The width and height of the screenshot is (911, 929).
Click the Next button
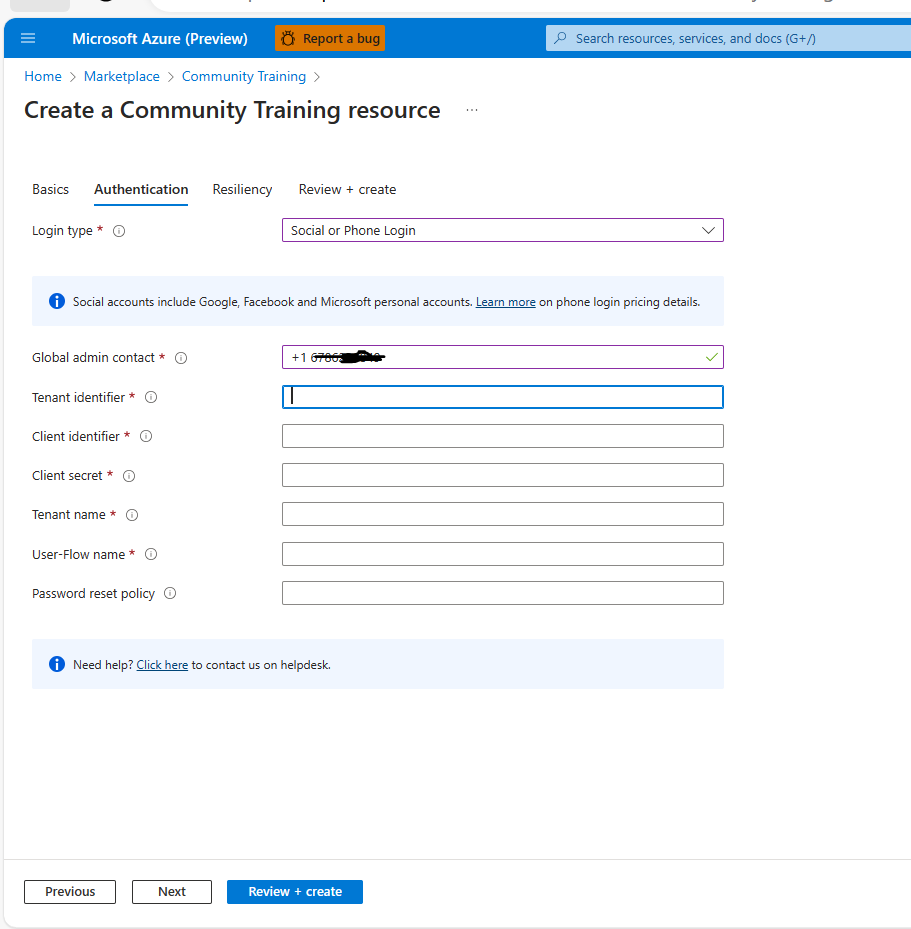point(172,892)
